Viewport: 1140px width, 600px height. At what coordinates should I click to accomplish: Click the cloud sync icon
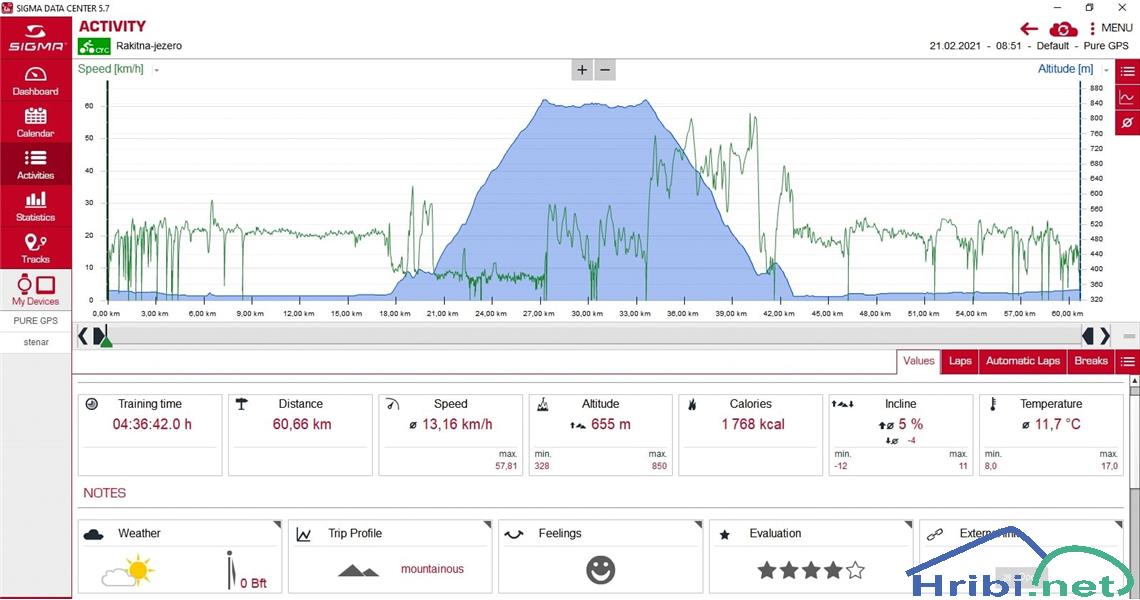tap(1063, 29)
